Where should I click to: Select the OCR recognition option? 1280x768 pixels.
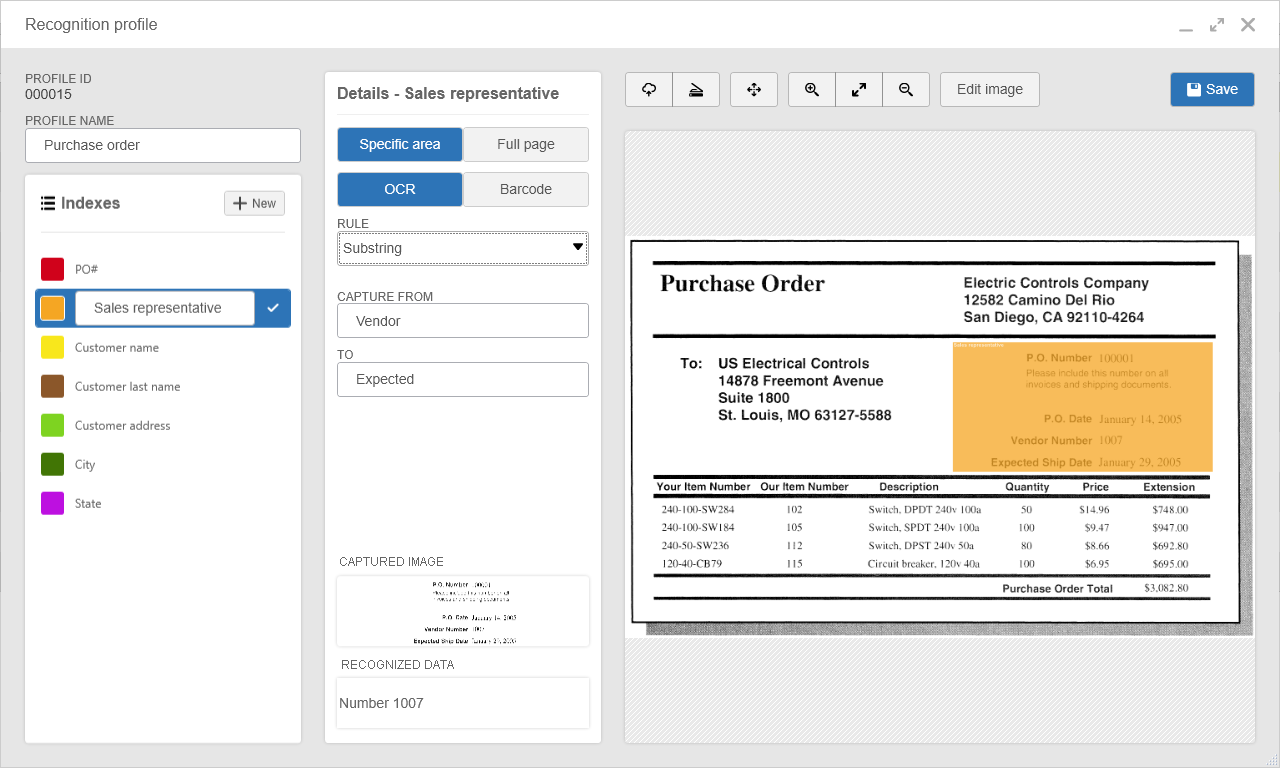(400, 189)
